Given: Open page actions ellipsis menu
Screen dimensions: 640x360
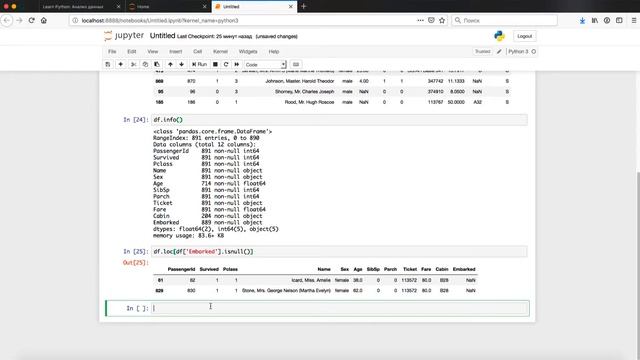Looking at the screenshot, I should 420,20.
